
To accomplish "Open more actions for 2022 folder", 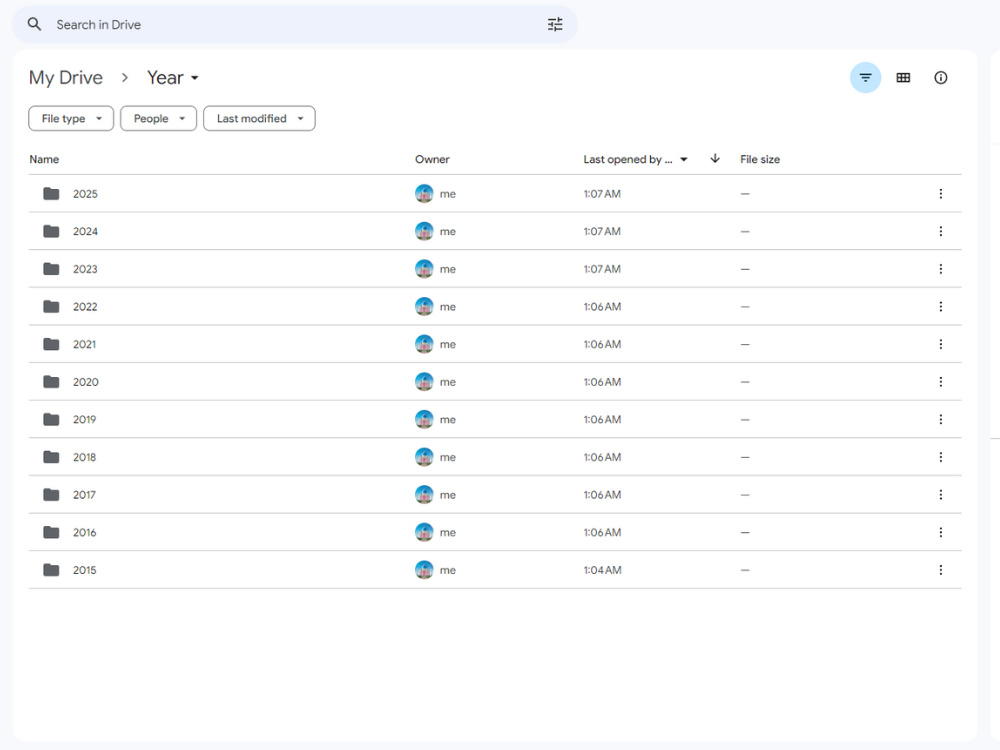I will tap(940, 307).
